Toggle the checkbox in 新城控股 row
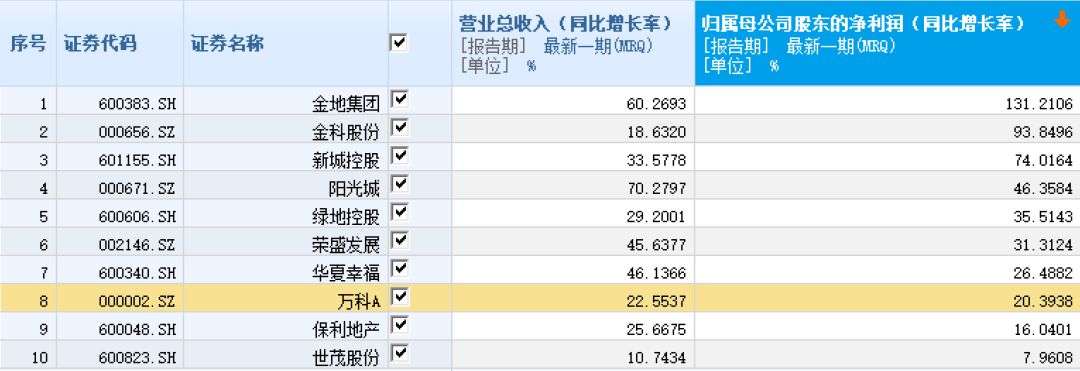 399,156
